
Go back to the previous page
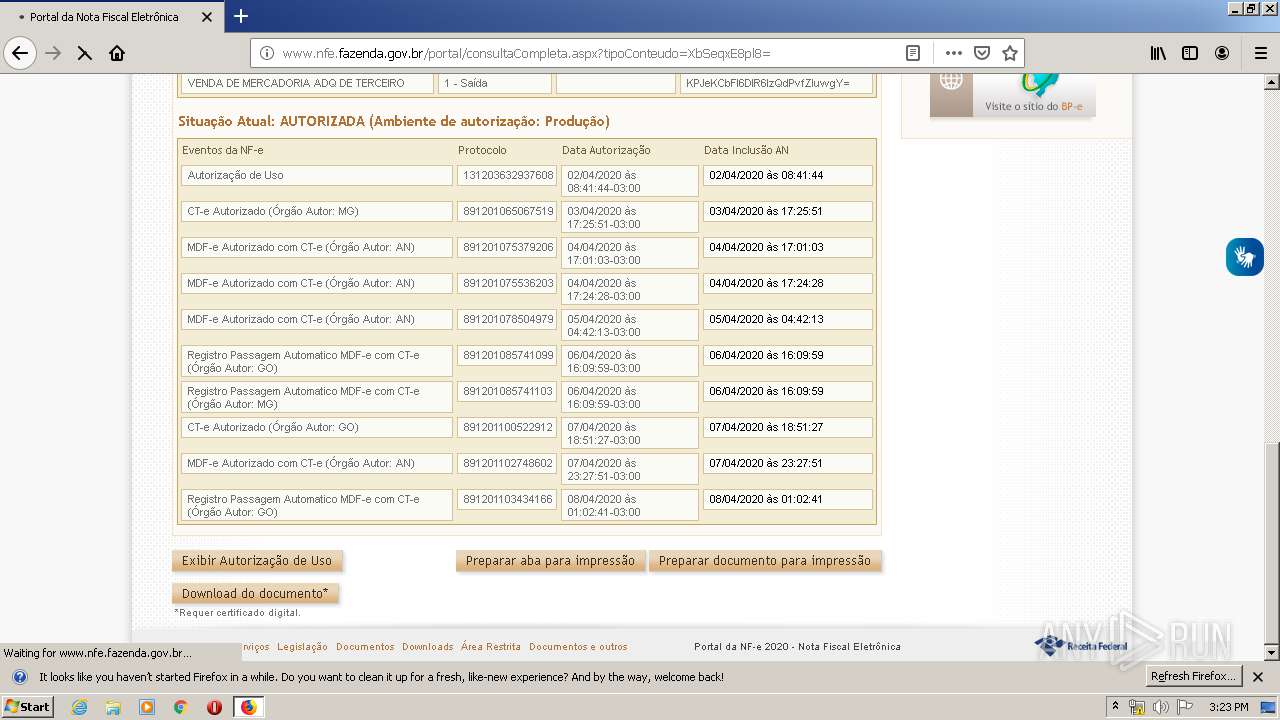[20, 53]
